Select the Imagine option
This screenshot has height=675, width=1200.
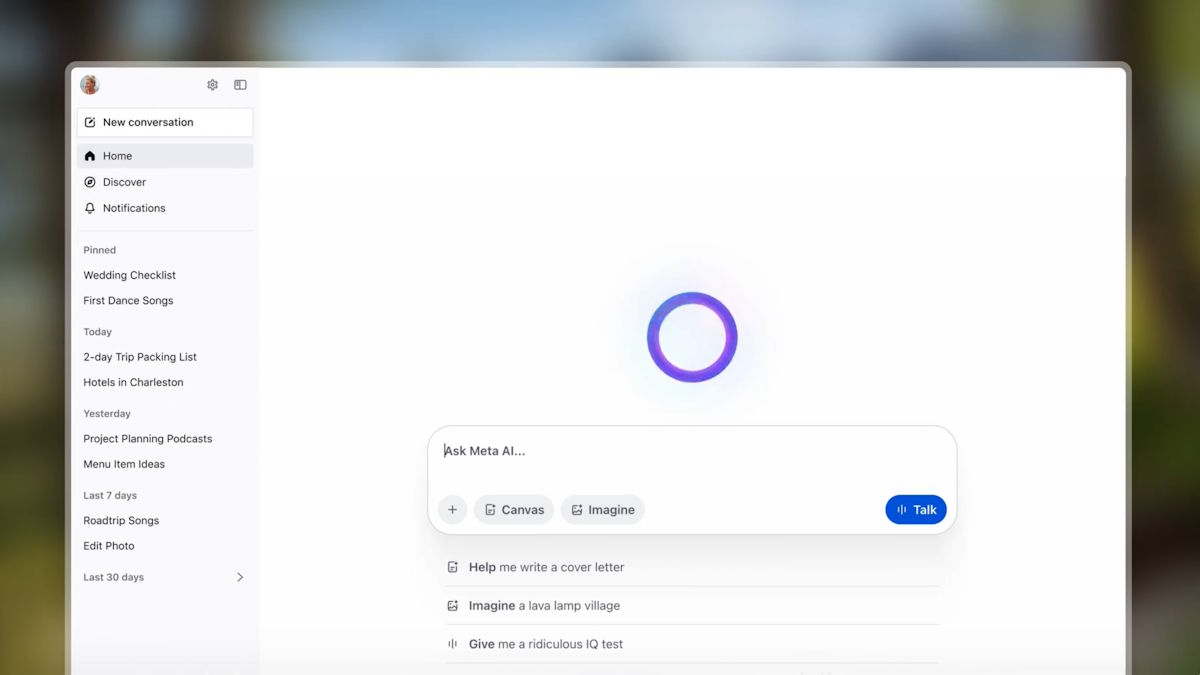602,510
